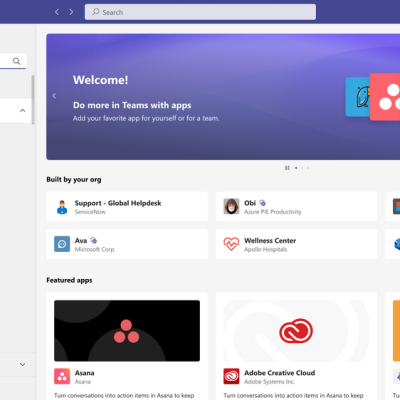
Task: Click the 'Featured apps' heading
Action: pyautogui.click(x=69, y=280)
